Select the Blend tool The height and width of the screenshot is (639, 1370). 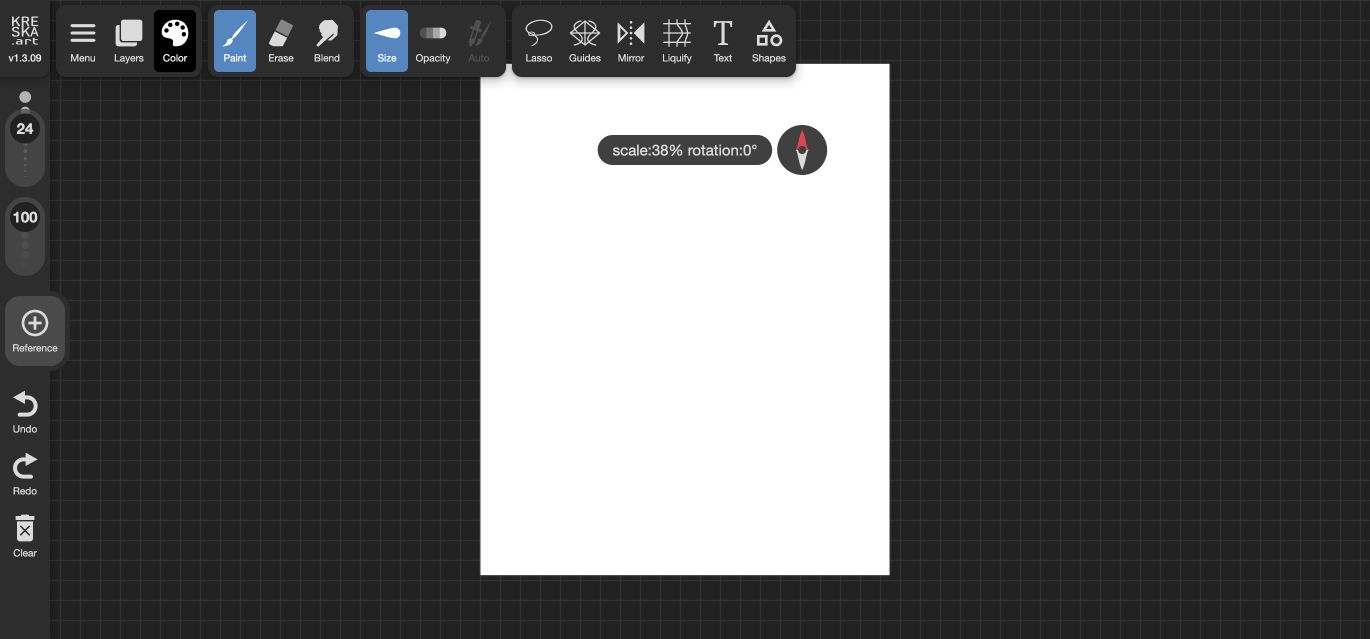pyautogui.click(x=327, y=41)
